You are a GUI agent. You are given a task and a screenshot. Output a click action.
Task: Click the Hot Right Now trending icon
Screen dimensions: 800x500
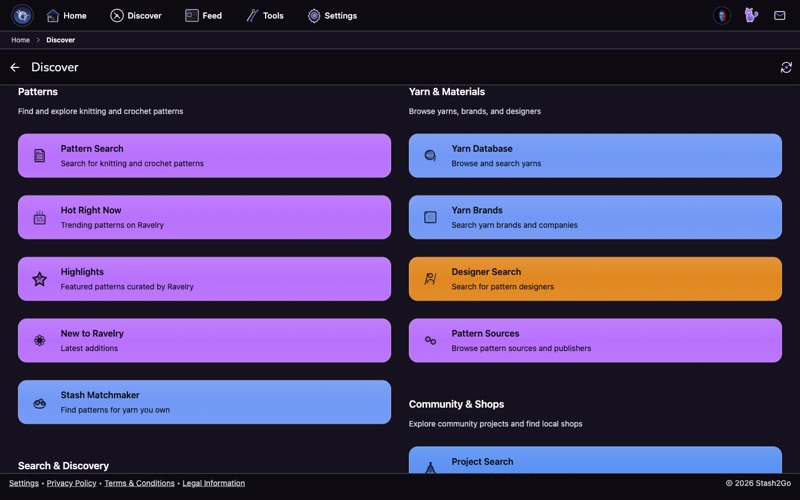click(39, 218)
